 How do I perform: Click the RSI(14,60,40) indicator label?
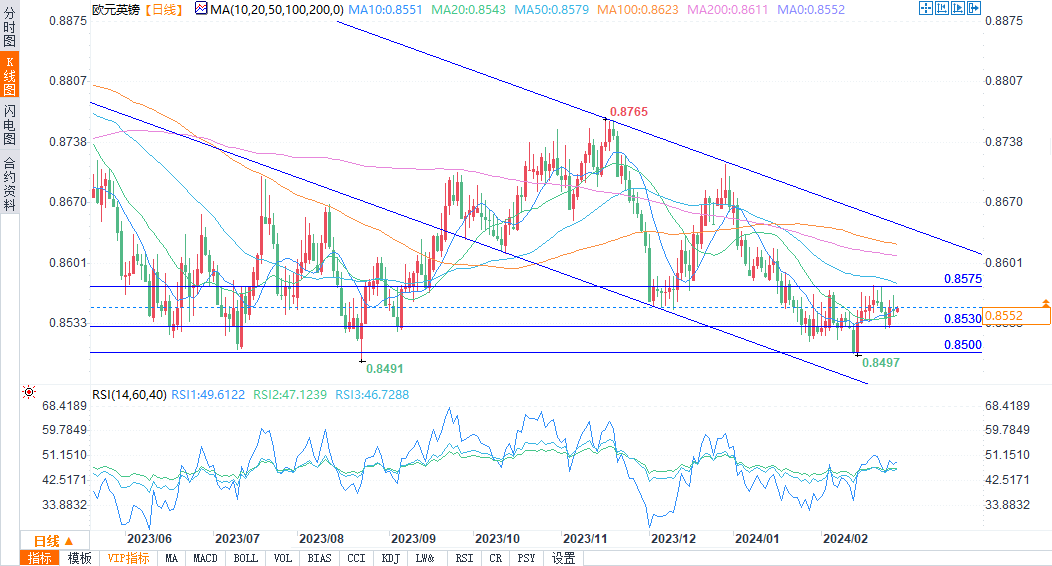point(129,394)
